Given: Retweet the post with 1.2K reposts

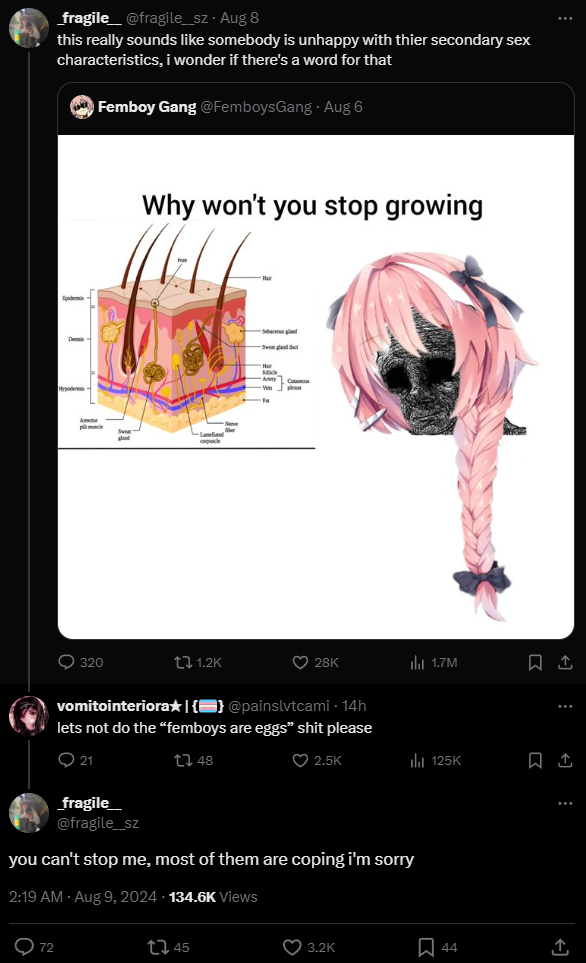Looking at the screenshot, I should (x=197, y=662).
